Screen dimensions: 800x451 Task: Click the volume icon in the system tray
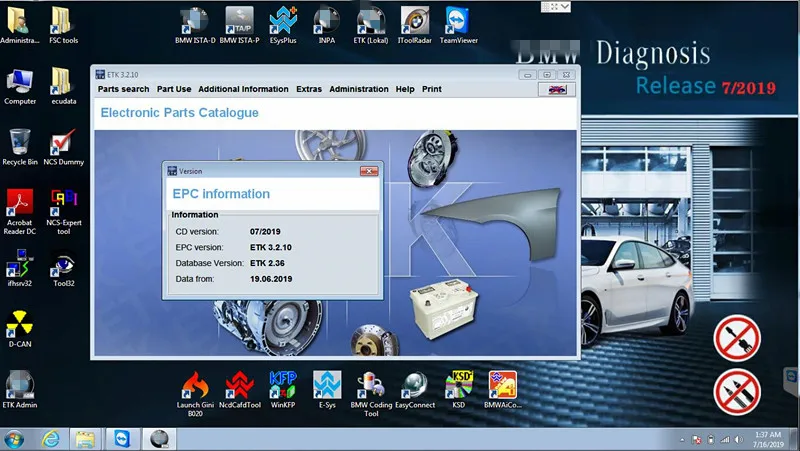tap(739, 439)
